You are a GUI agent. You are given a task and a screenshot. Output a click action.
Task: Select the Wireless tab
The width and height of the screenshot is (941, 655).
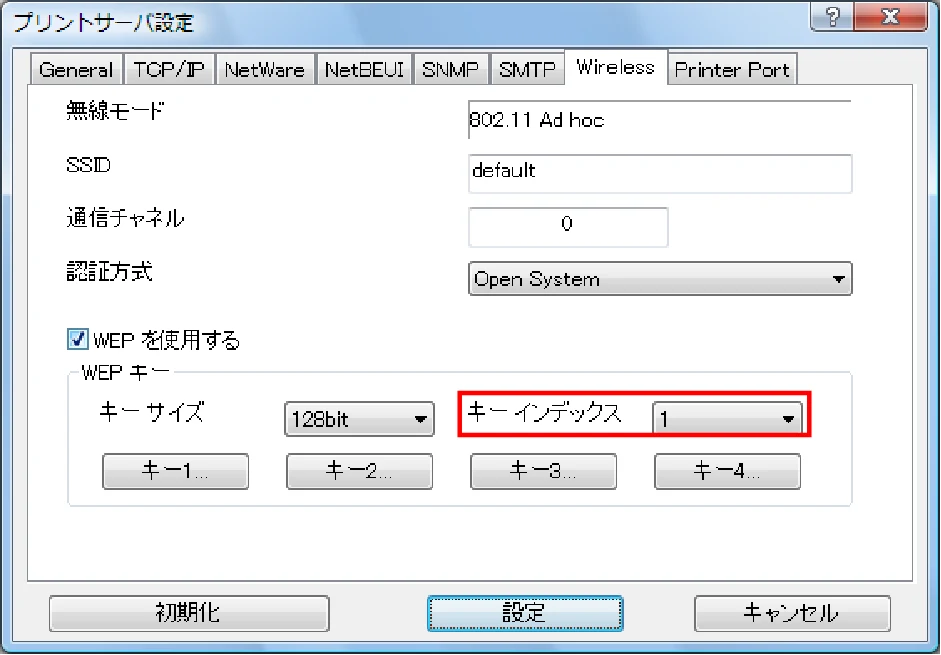tap(616, 67)
